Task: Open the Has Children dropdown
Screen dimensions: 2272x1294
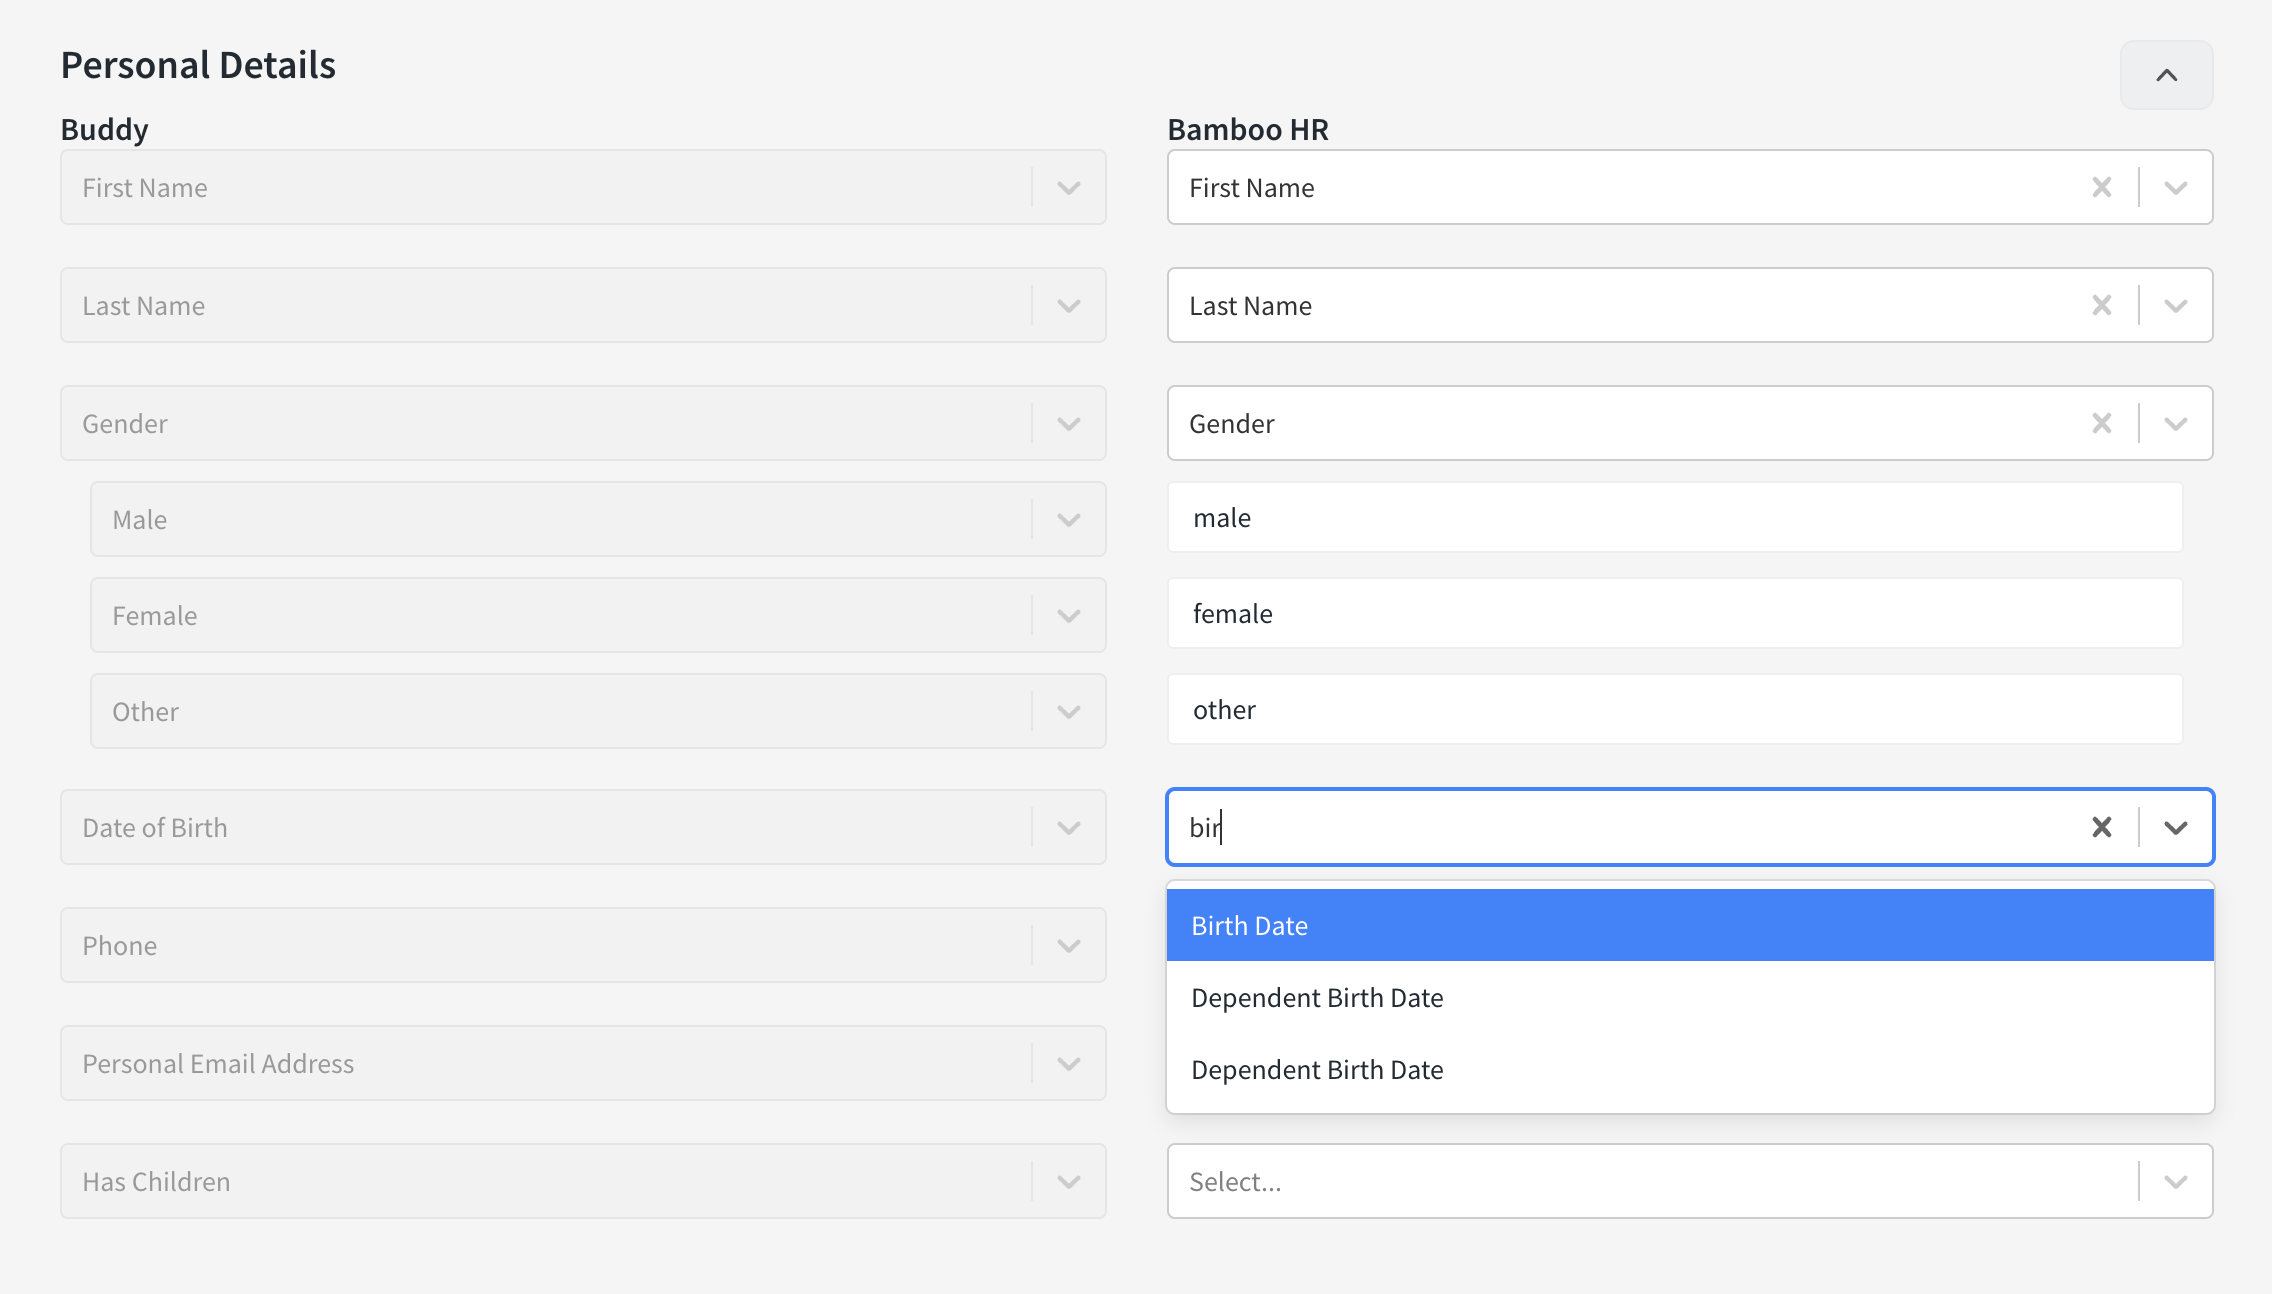Action: click(x=1066, y=1181)
